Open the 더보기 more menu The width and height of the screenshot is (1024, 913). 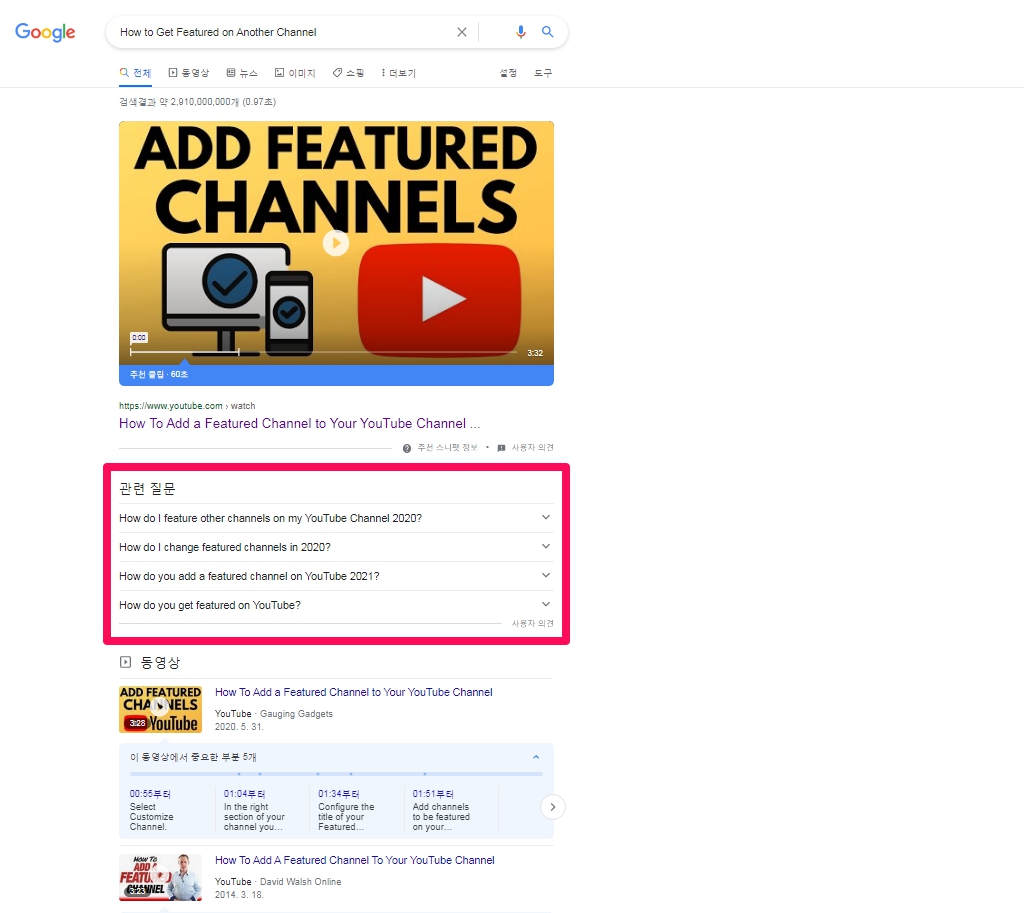pos(398,72)
